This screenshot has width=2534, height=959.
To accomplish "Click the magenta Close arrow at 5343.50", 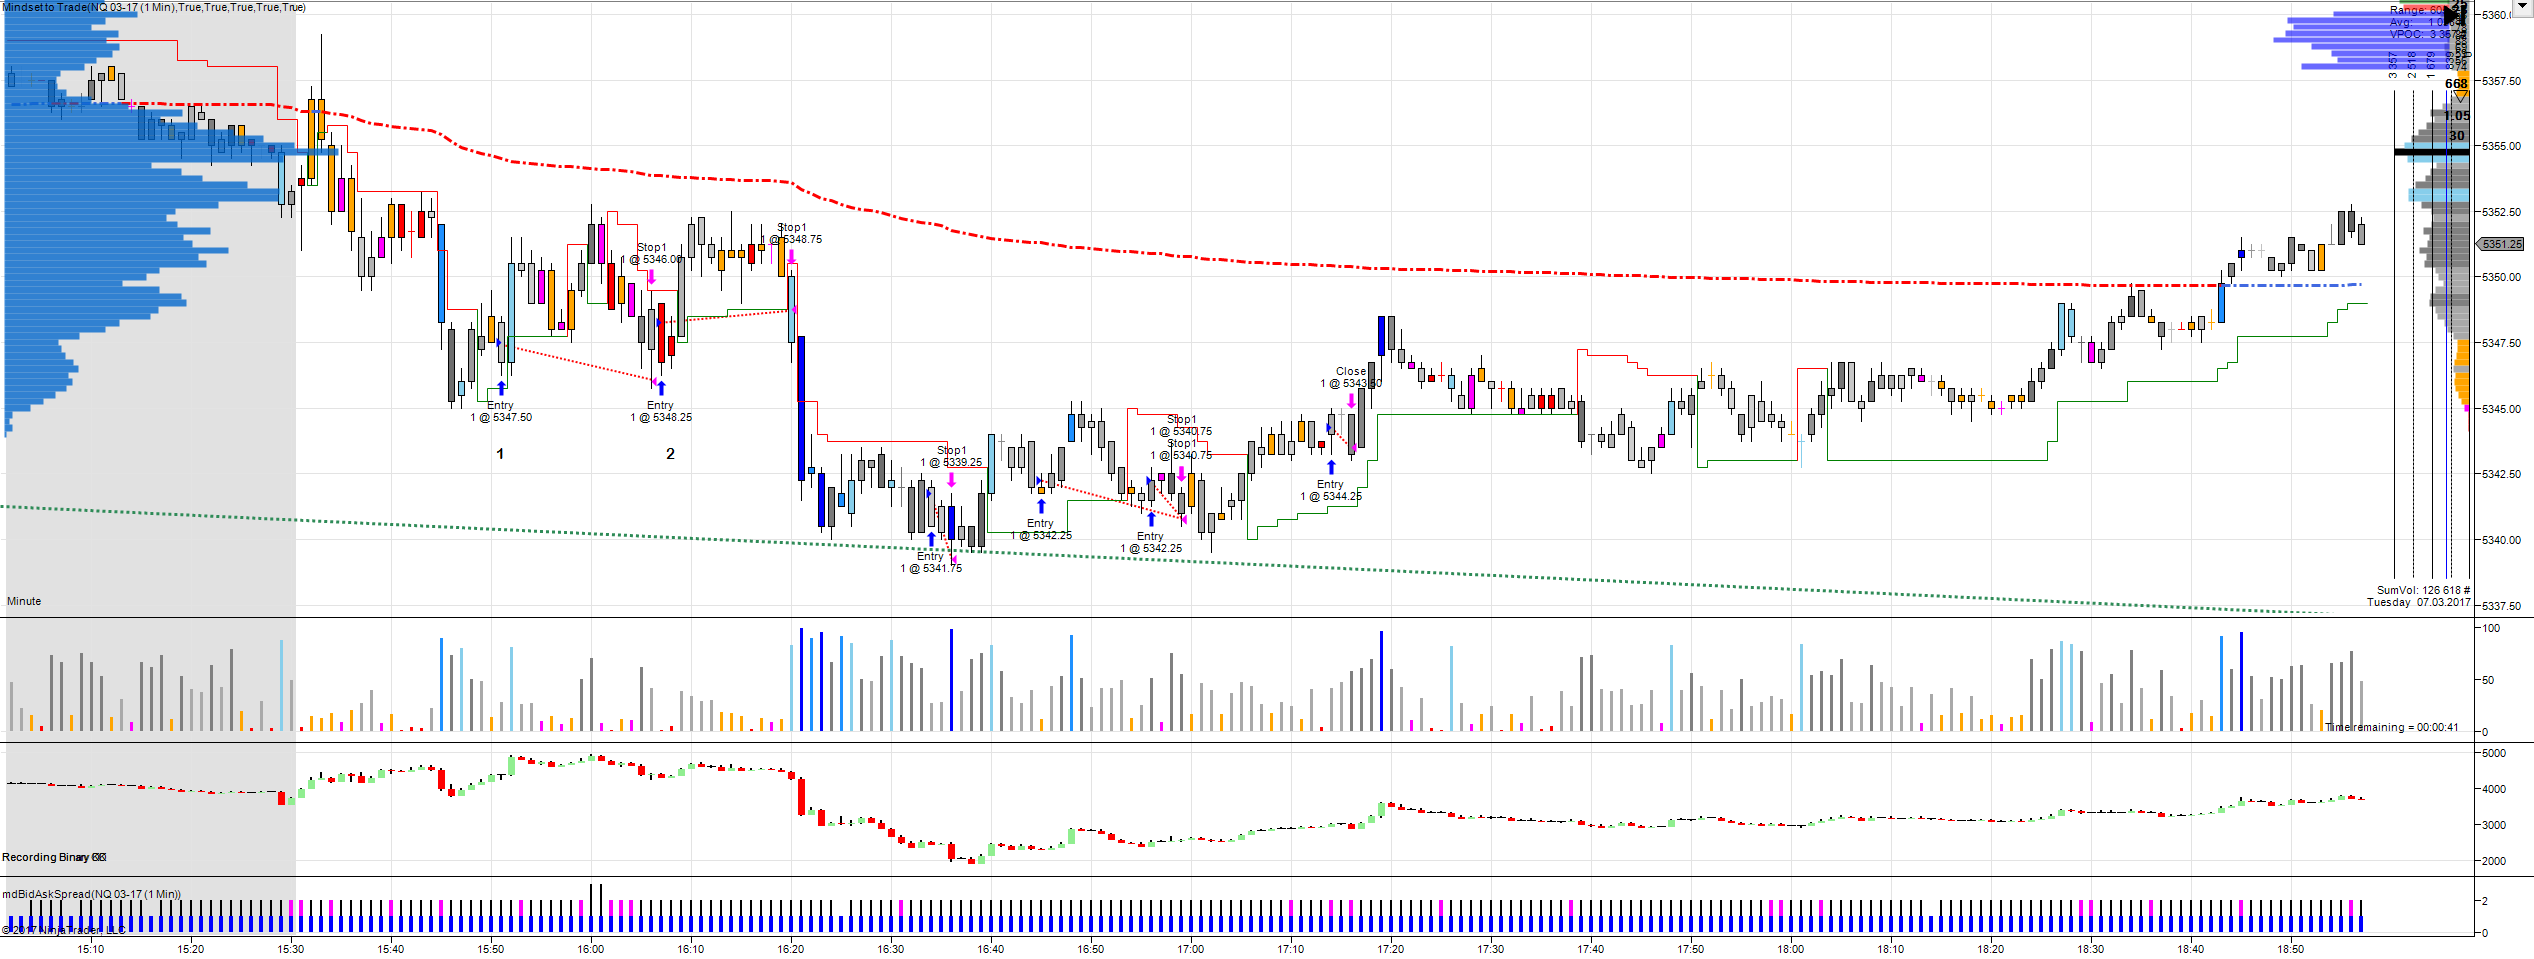I will click(1351, 401).
